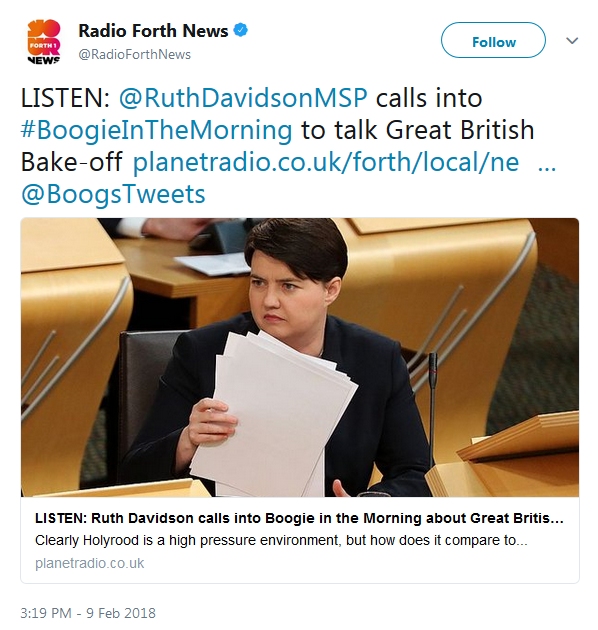Click the ellipsis after the truncated URL
598x630 pixels.
pos(547,167)
